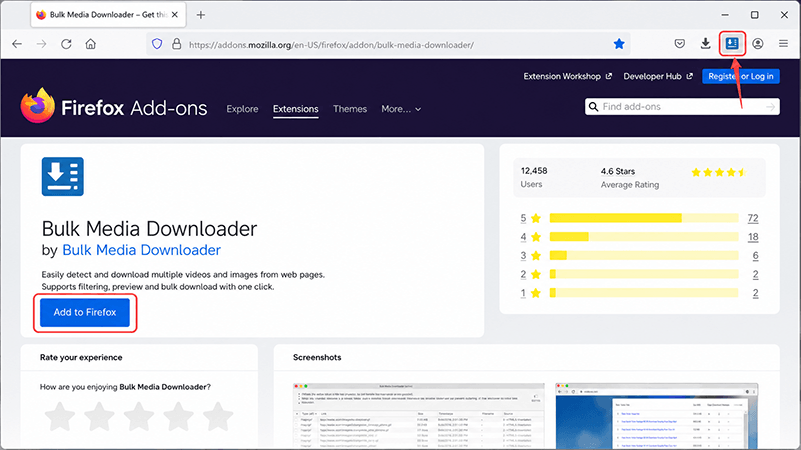Rate the add-on four stars
The image size is (801, 450).
tap(178, 416)
